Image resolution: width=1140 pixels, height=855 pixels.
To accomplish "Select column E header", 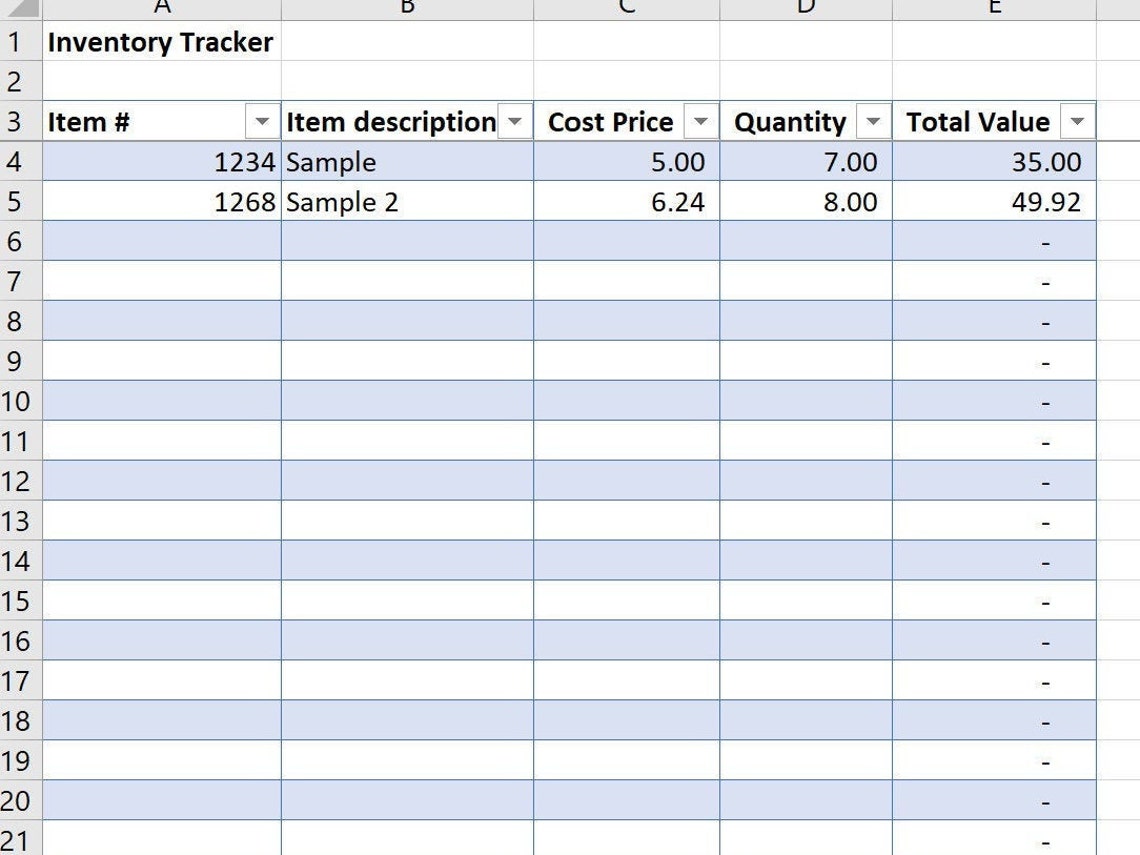I will tap(995, 8).
